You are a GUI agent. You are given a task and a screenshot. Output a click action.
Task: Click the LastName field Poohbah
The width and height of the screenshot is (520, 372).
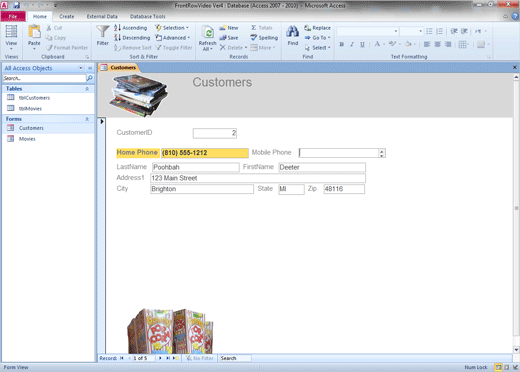tap(196, 167)
